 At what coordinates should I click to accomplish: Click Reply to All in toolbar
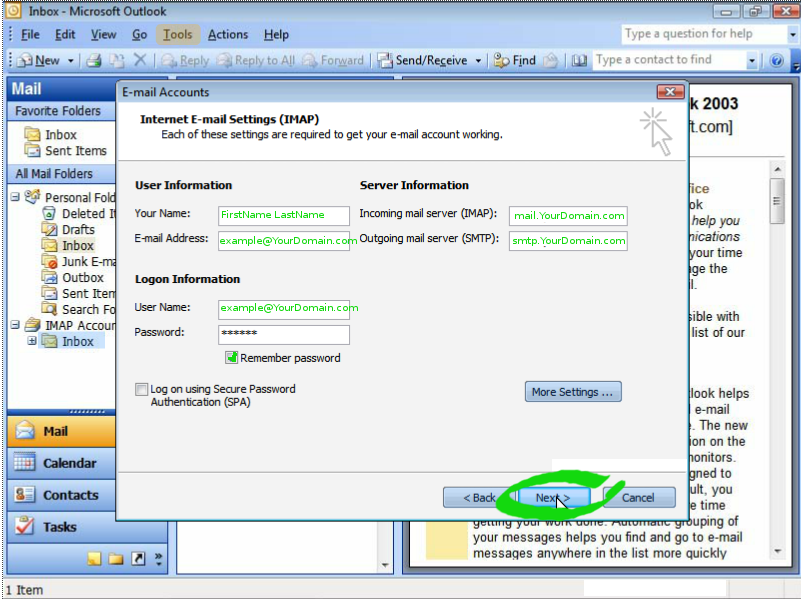(255, 60)
